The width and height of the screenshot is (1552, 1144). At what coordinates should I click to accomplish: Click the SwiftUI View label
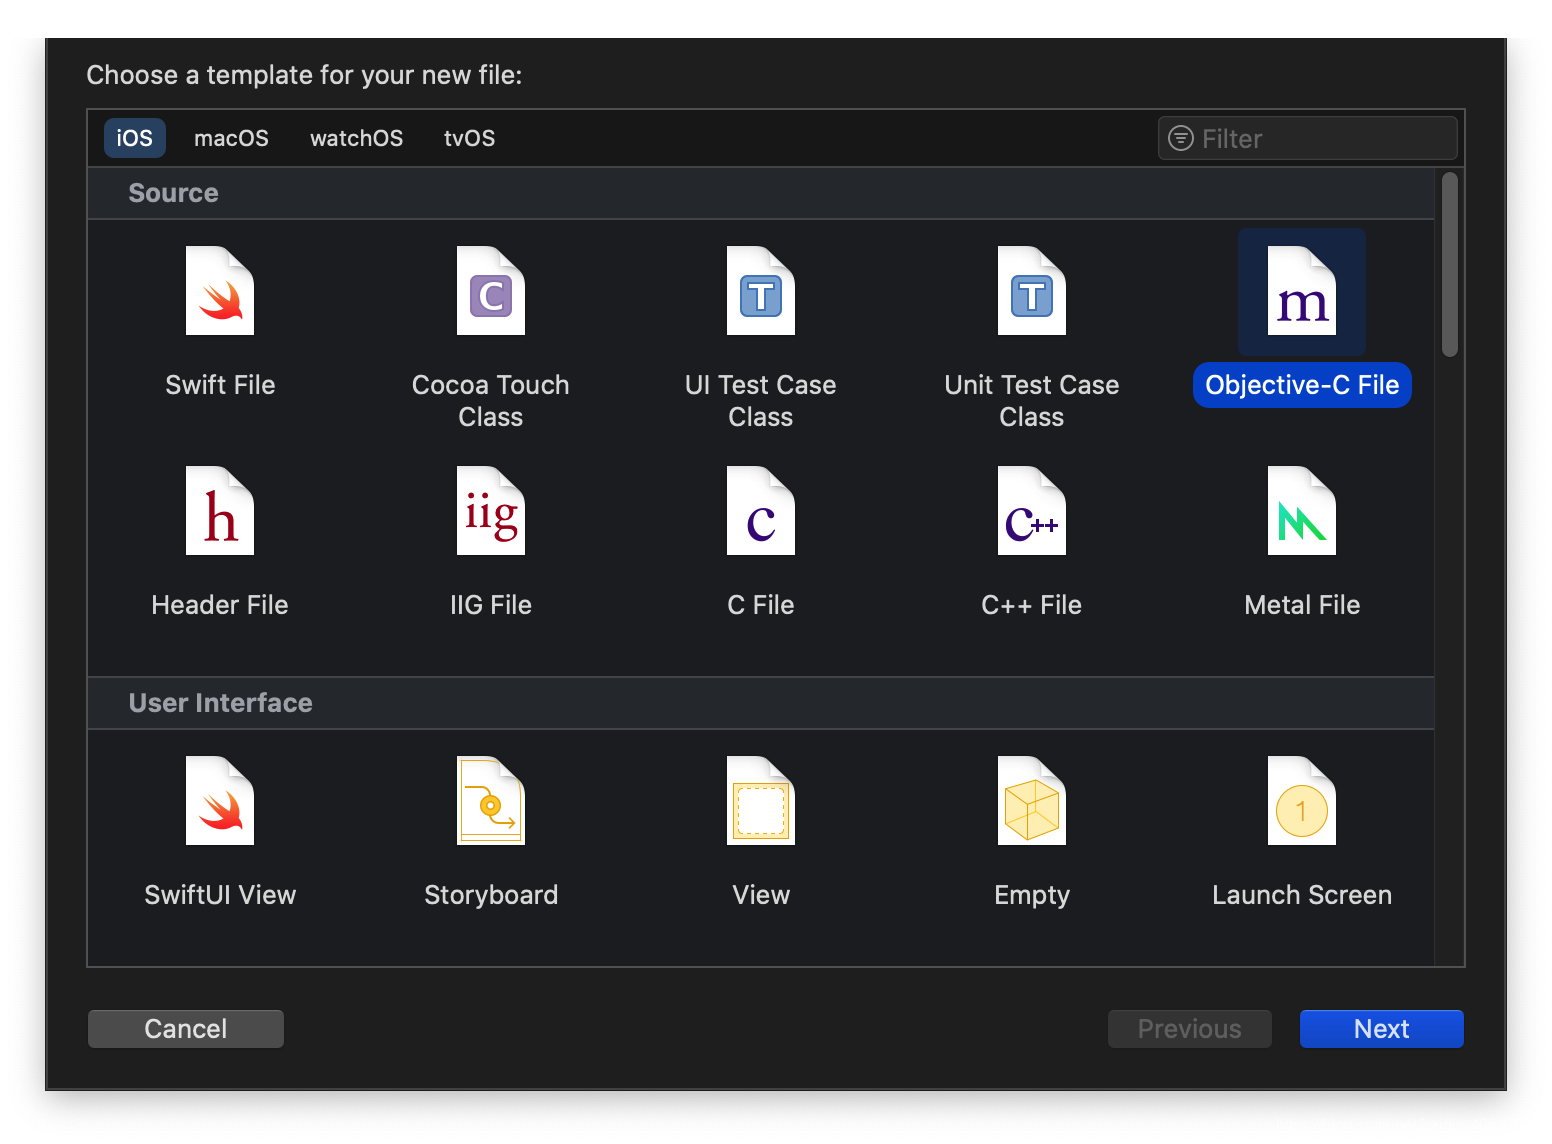[x=220, y=895]
